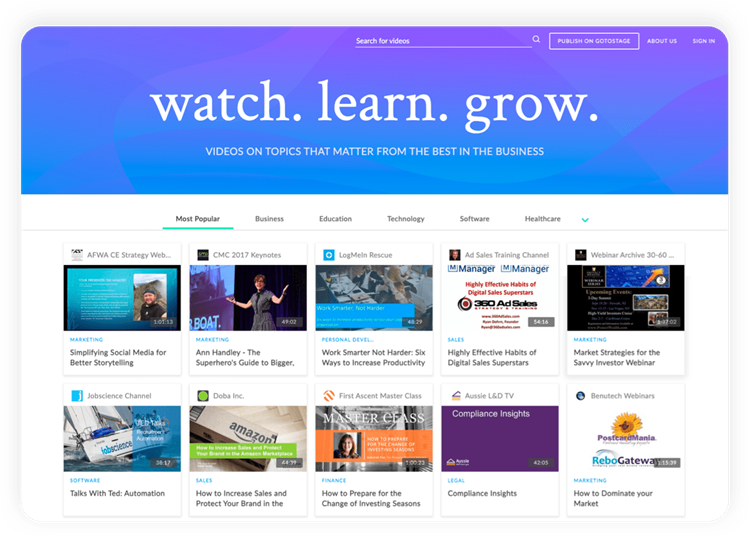Open the Healthcare category tab
The height and width of the screenshot is (538, 750).
[x=542, y=218]
